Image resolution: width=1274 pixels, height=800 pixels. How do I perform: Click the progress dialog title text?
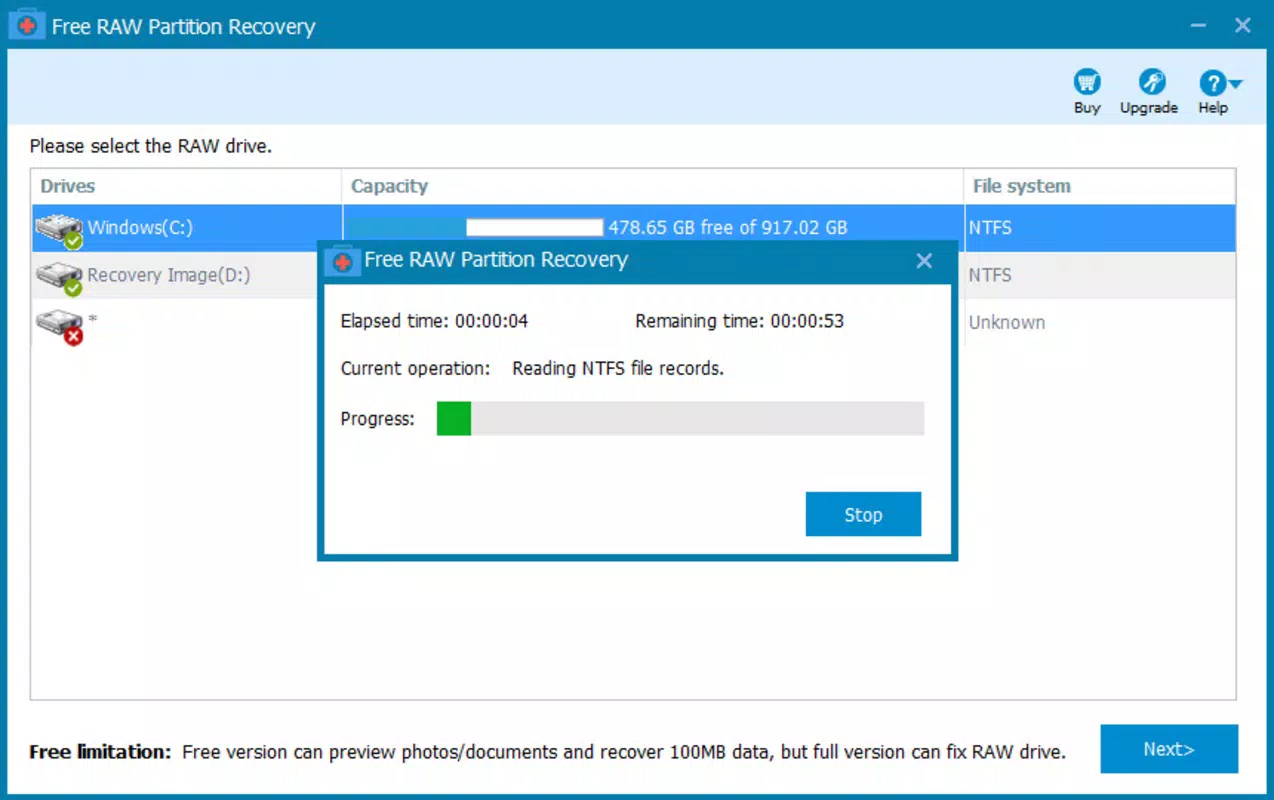click(496, 260)
